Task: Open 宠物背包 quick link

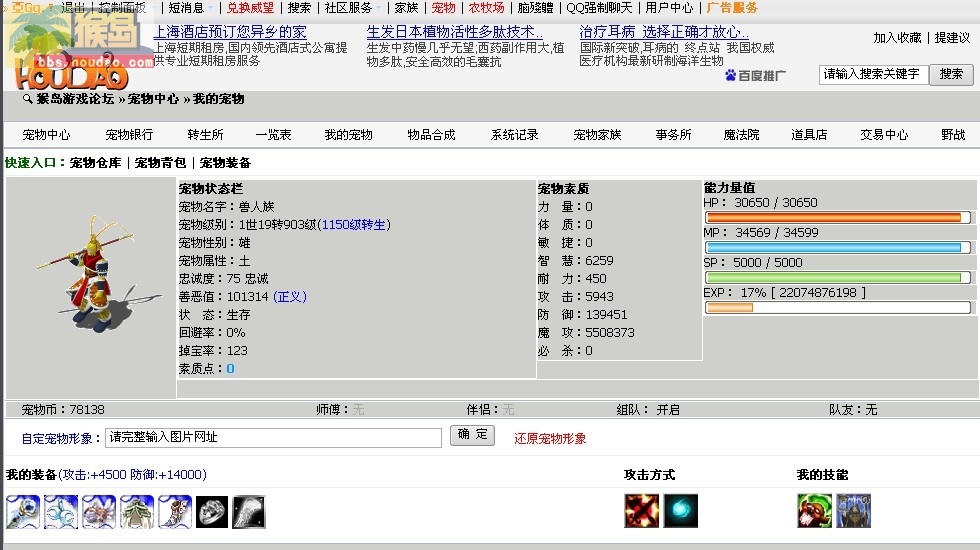Action: 160,162
